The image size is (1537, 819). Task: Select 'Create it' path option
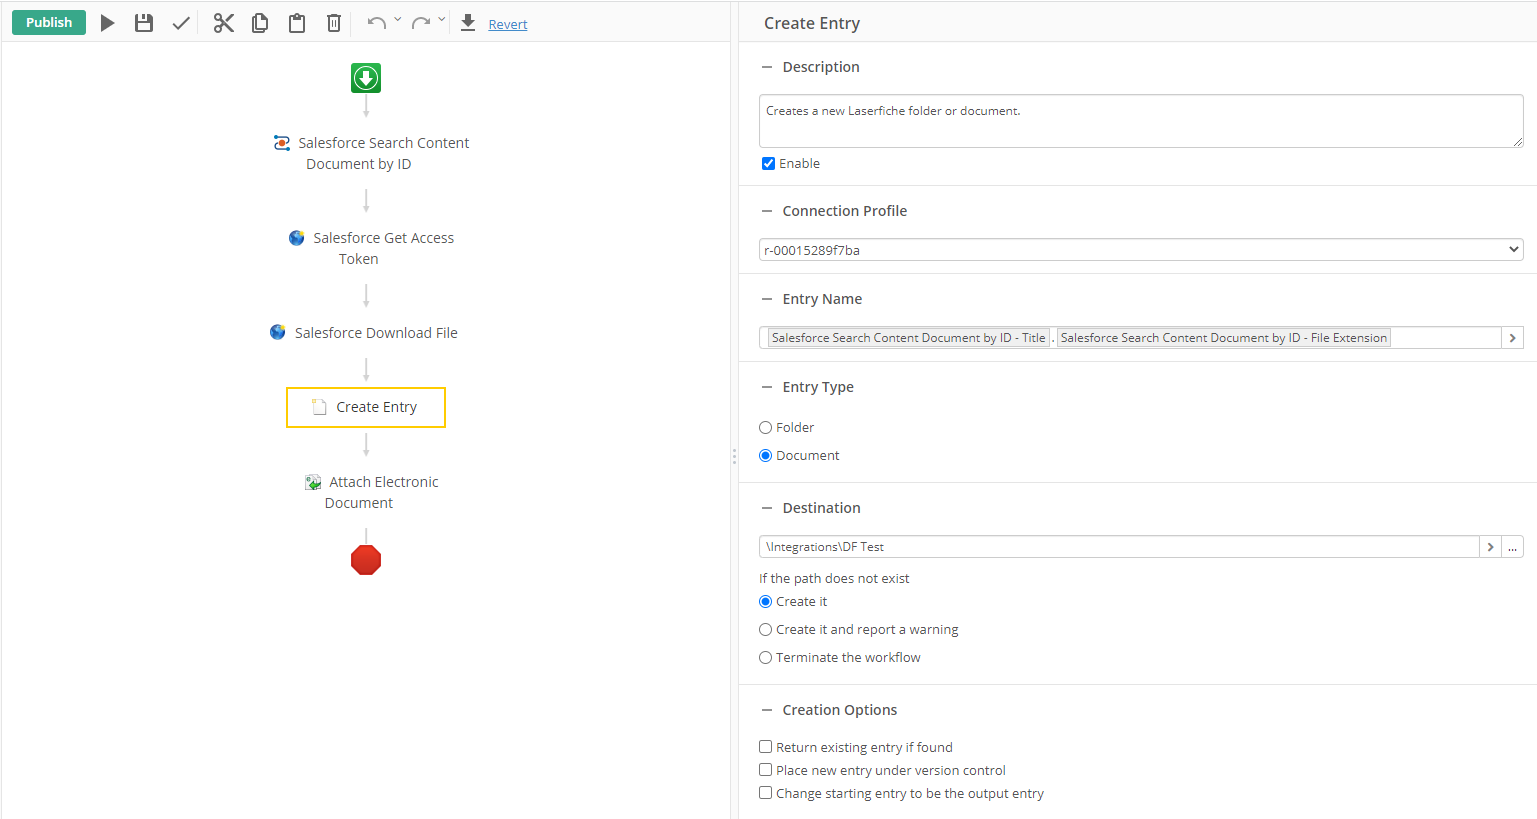point(765,602)
